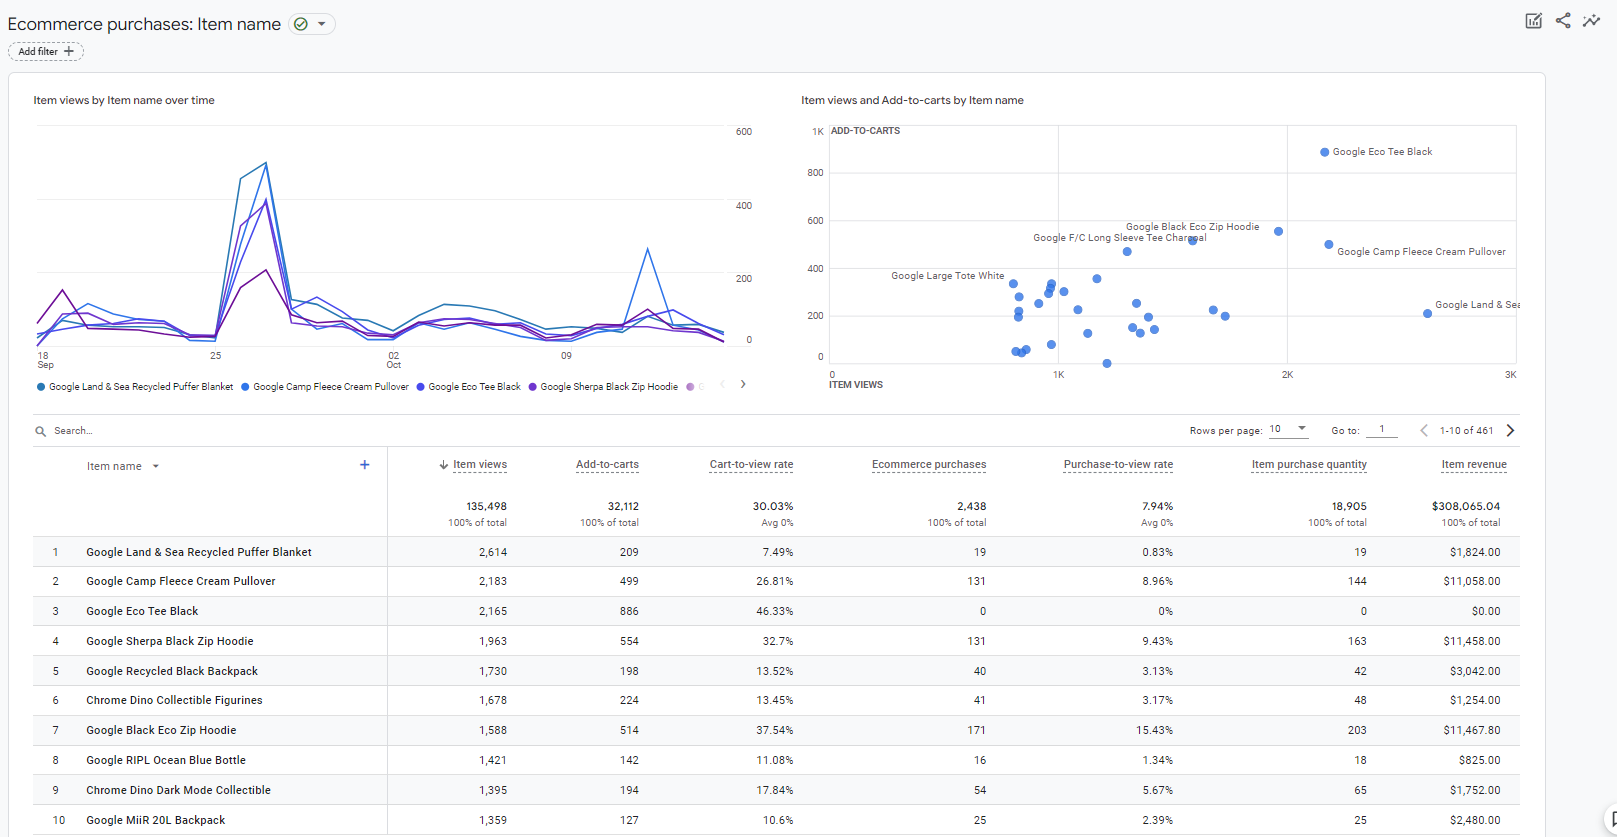Viewport: 1617px width, 837px height.
Task: Go to the previous table page
Action: 1424,430
